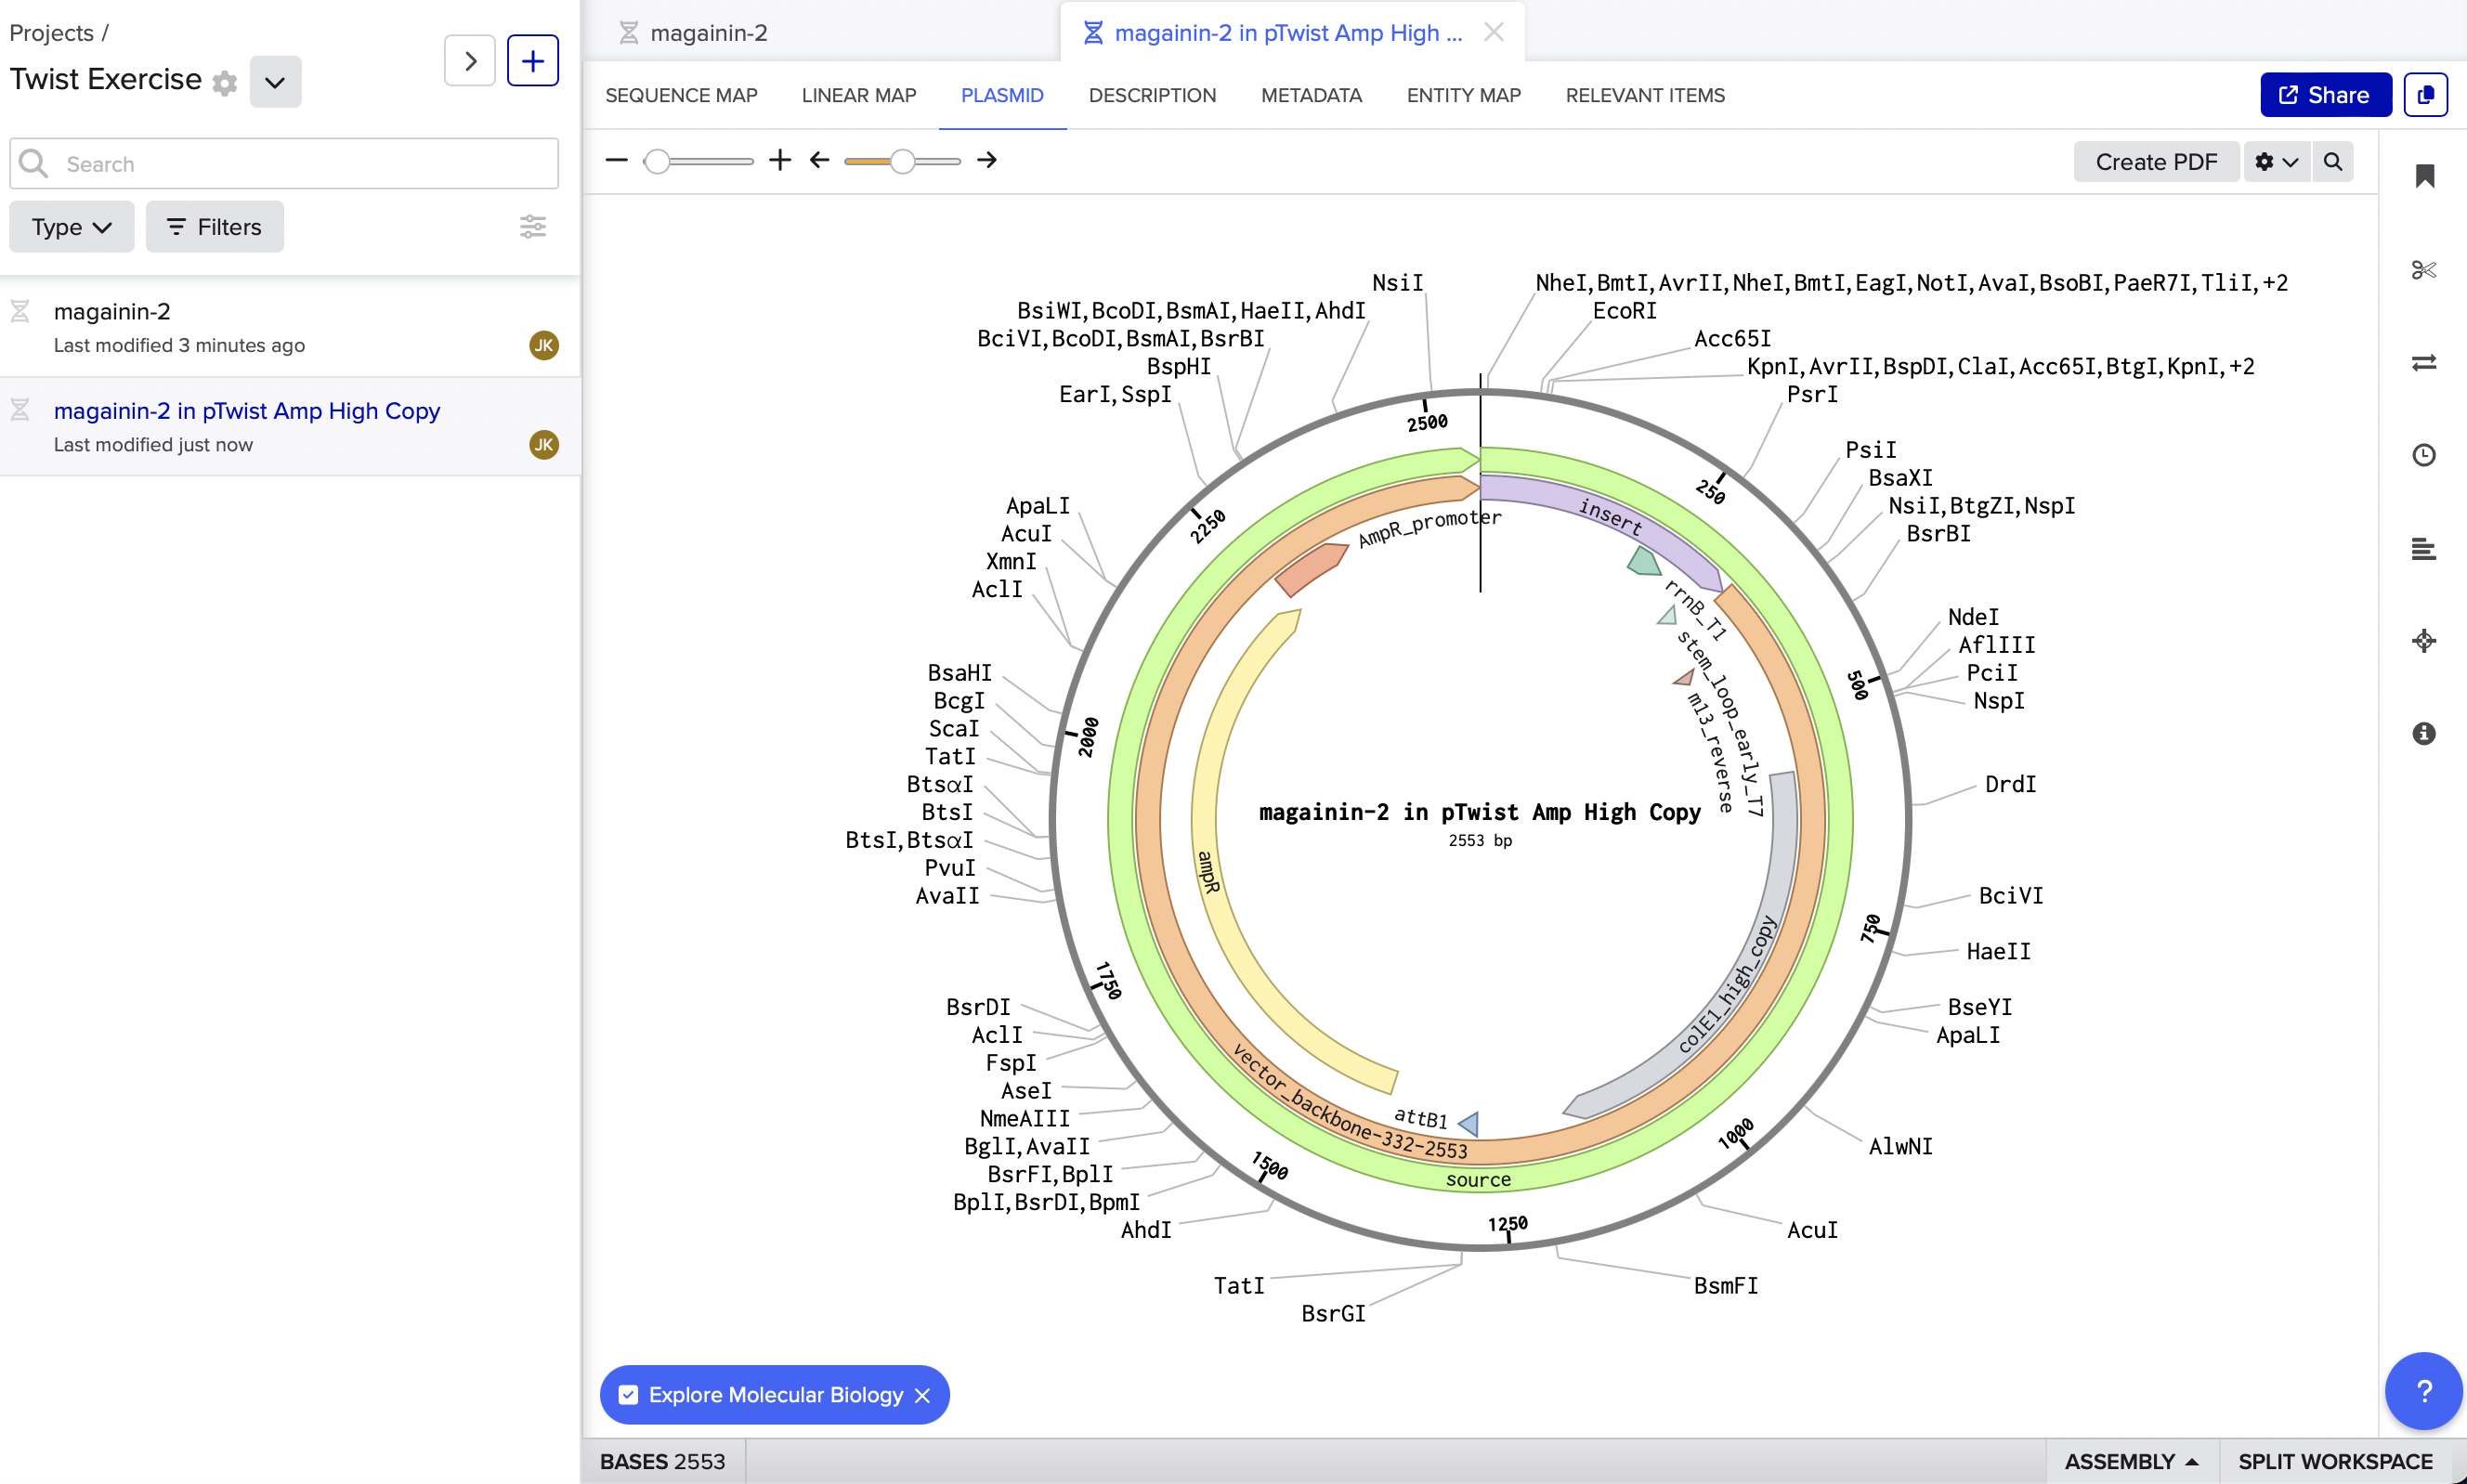This screenshot has width=2467, height=1484.
Task: Open the Type filter dropdown
Action: (72, 227)
